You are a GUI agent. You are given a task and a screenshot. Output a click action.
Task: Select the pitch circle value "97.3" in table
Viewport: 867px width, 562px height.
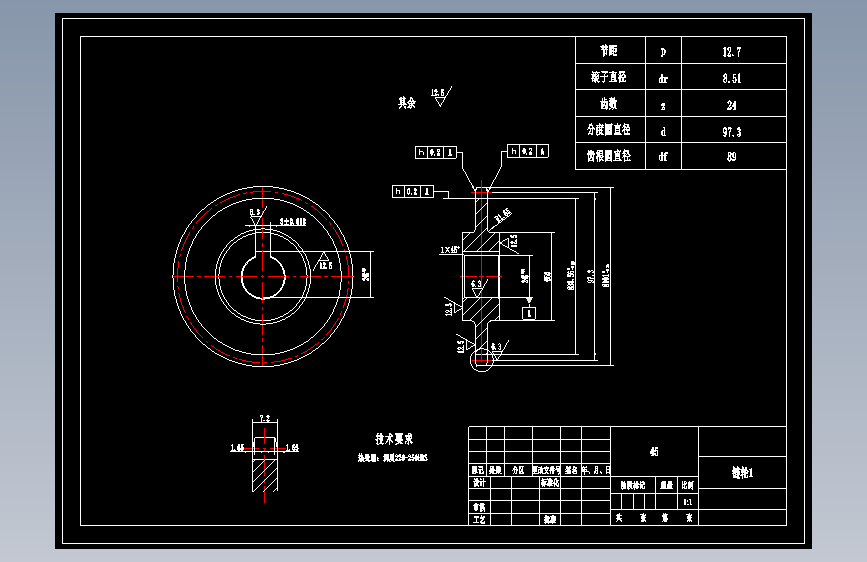point(732,132)
